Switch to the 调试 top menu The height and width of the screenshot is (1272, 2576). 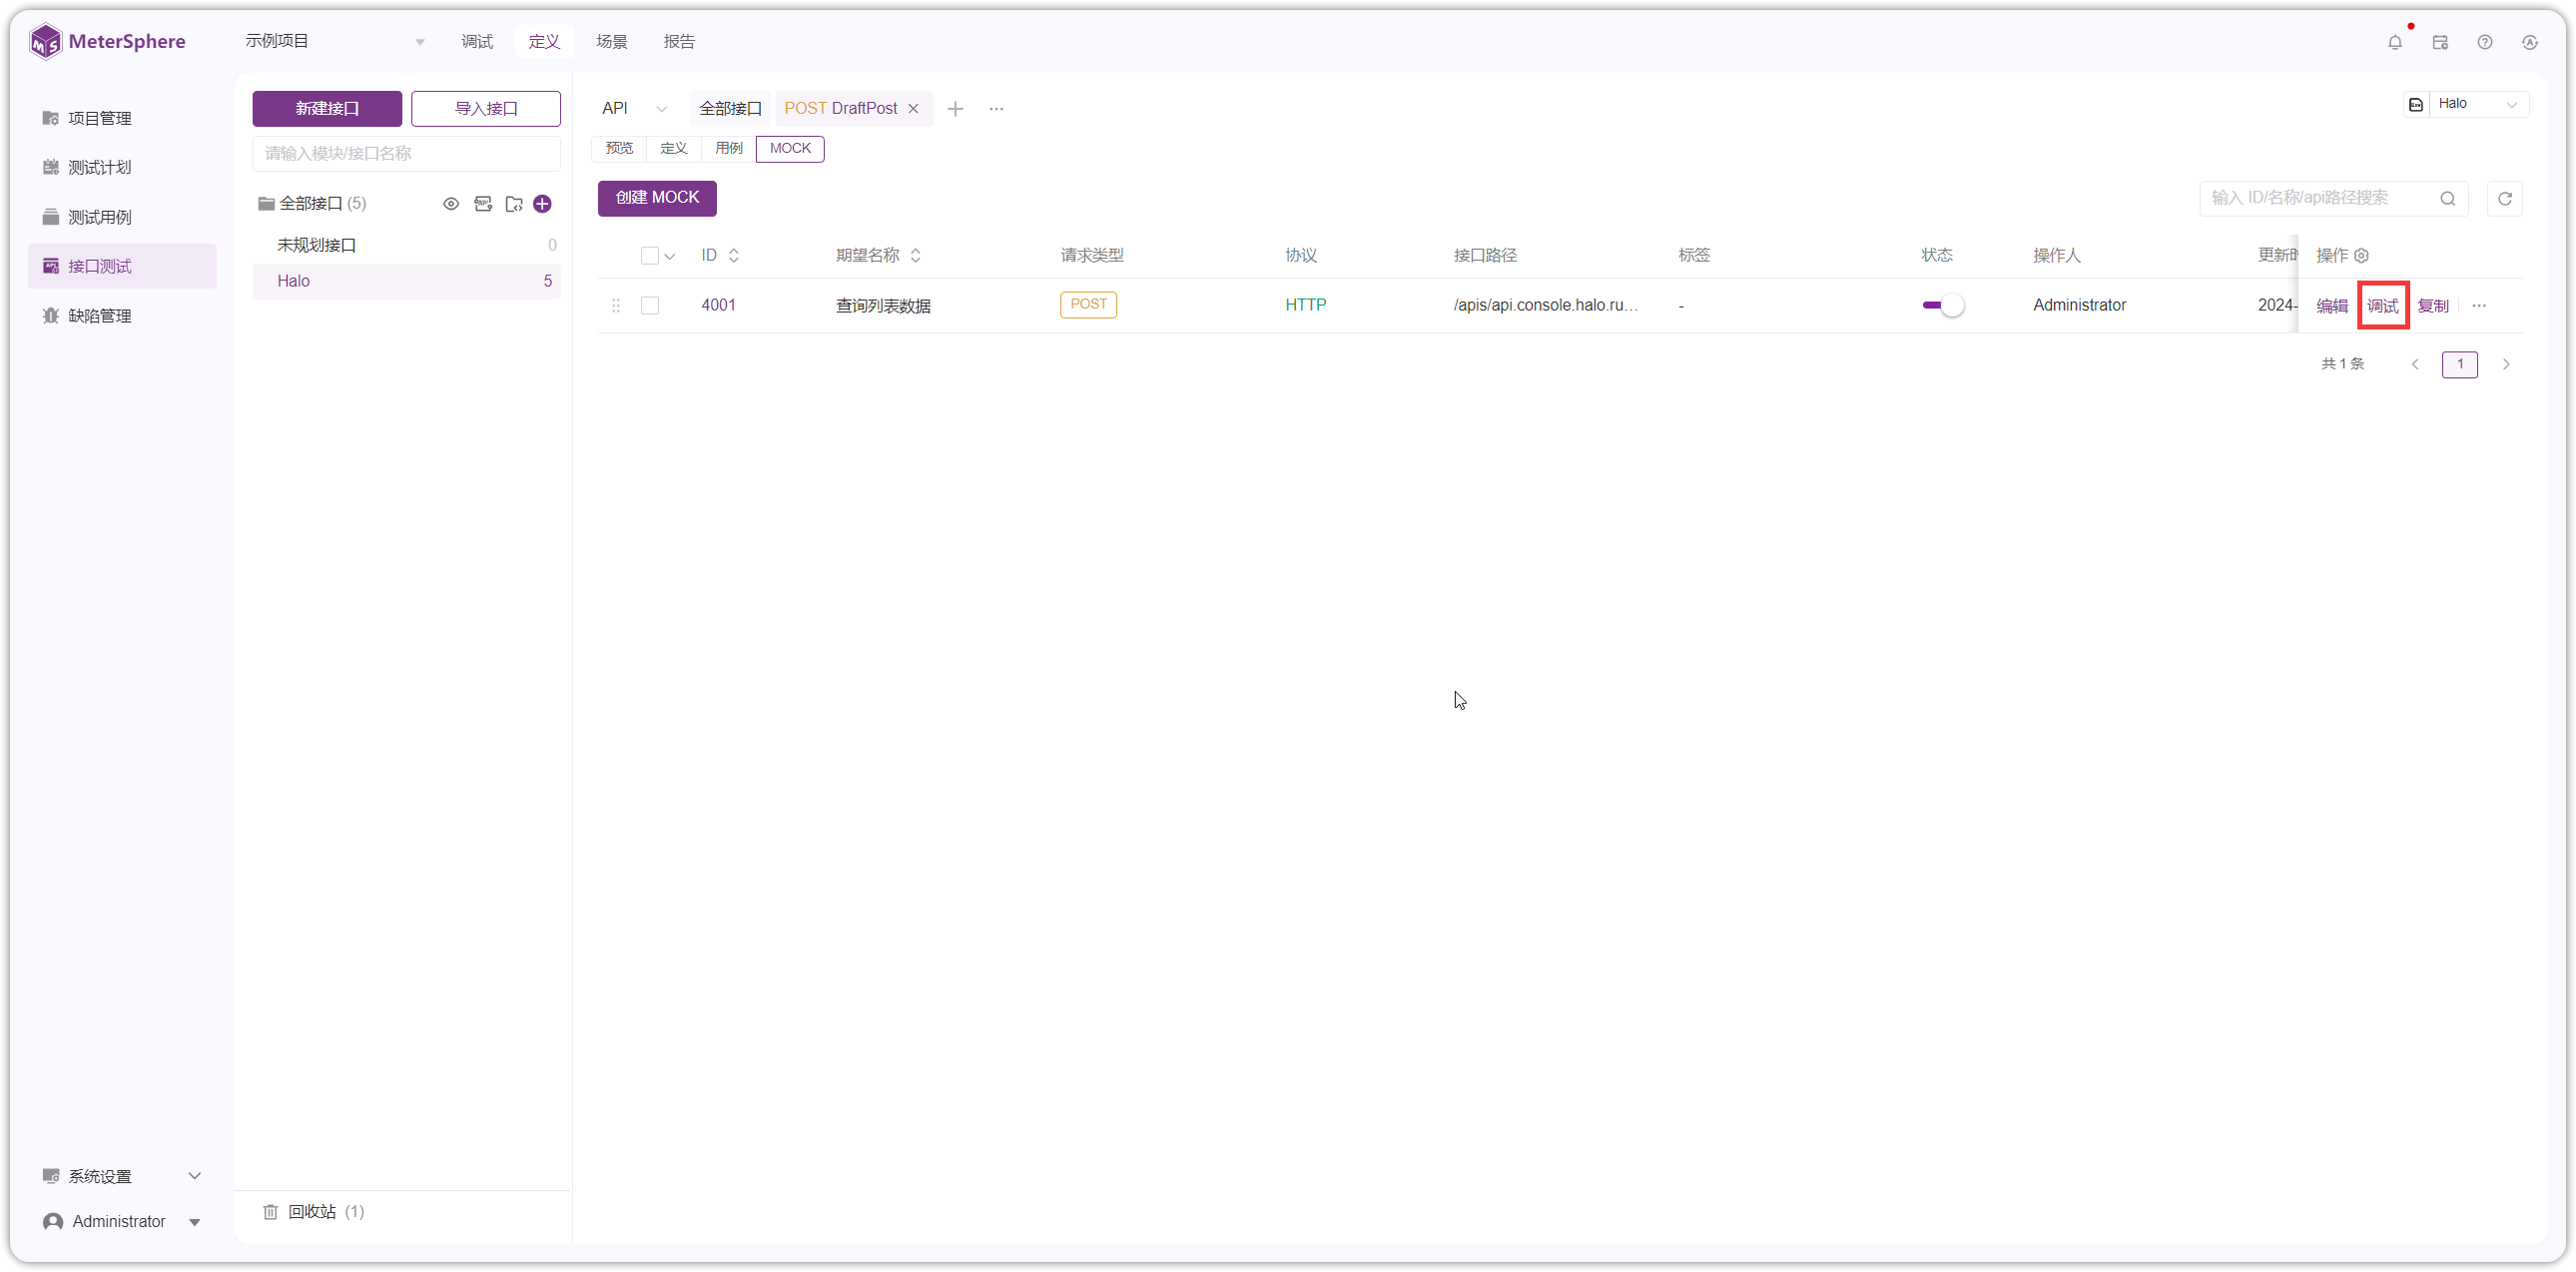(477, 42)
